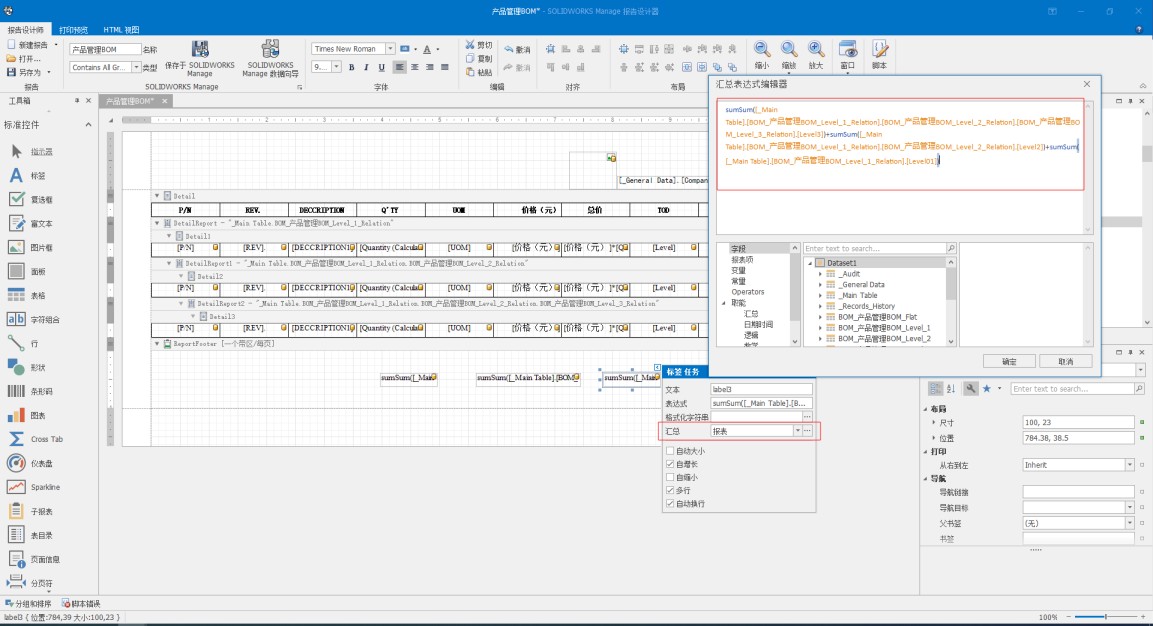Enable the 自缩小 checkbox
1153x626 pixels.
(670, 477)
